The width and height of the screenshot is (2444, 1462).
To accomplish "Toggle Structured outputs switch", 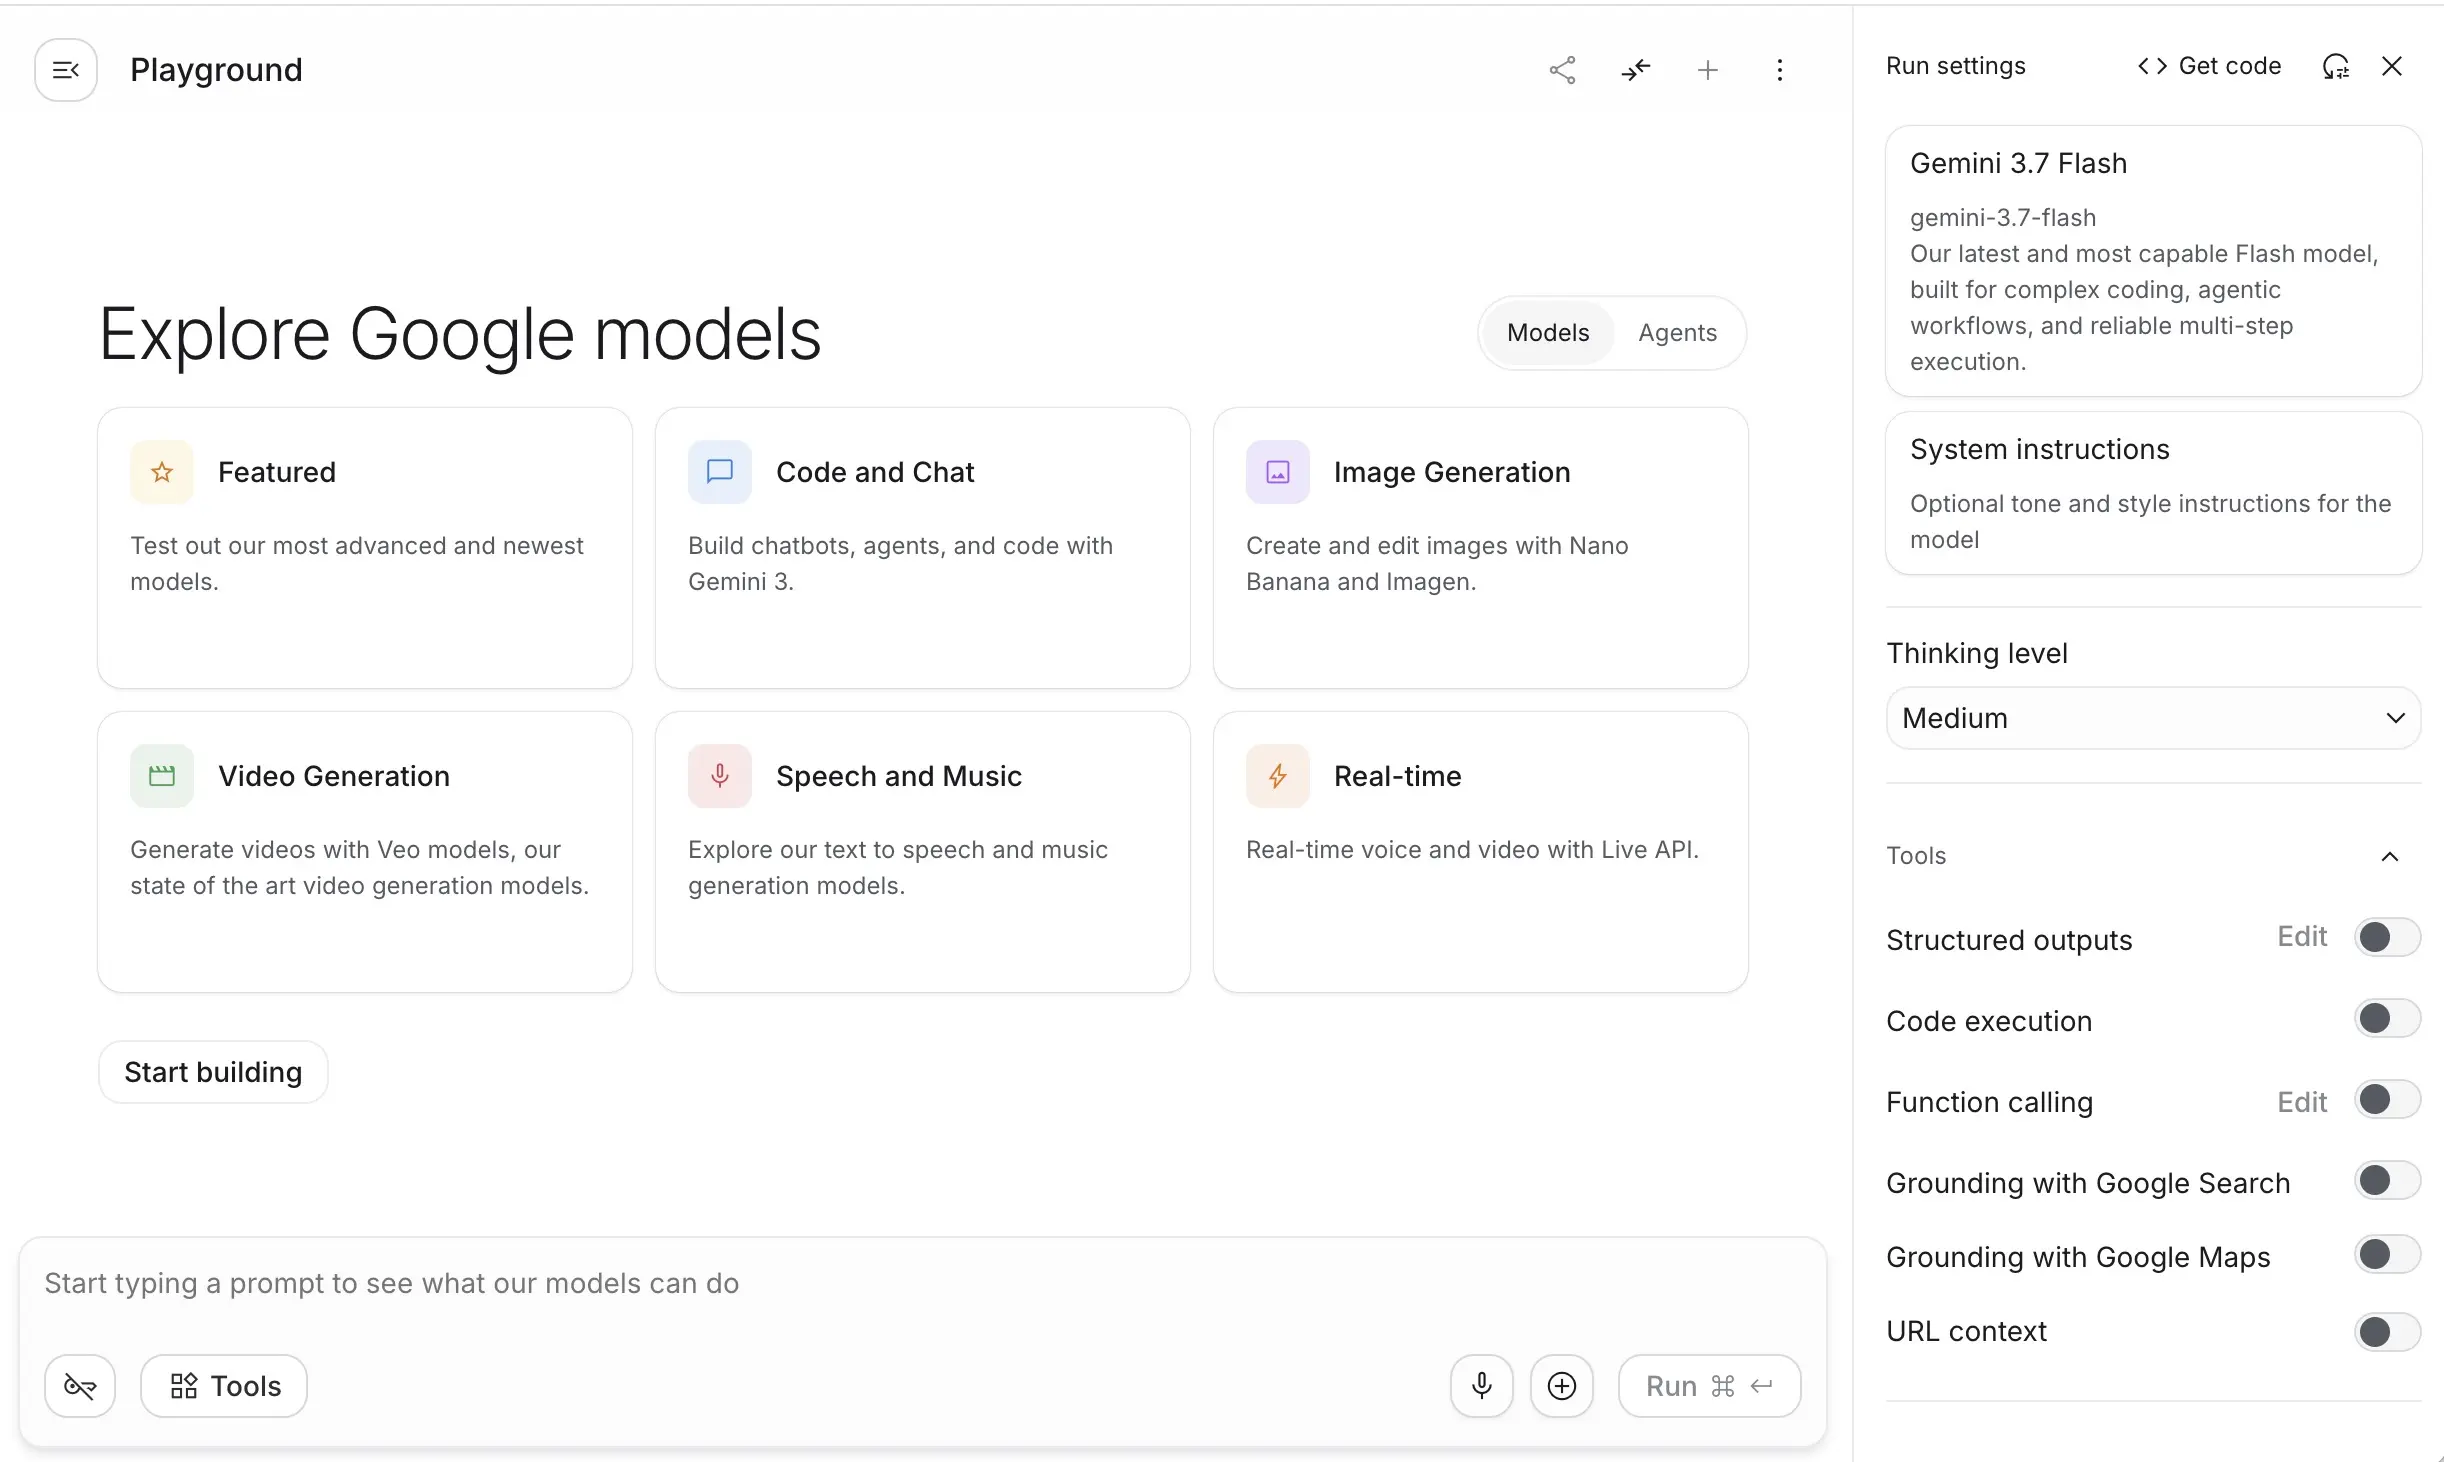I will point(2388,938).
